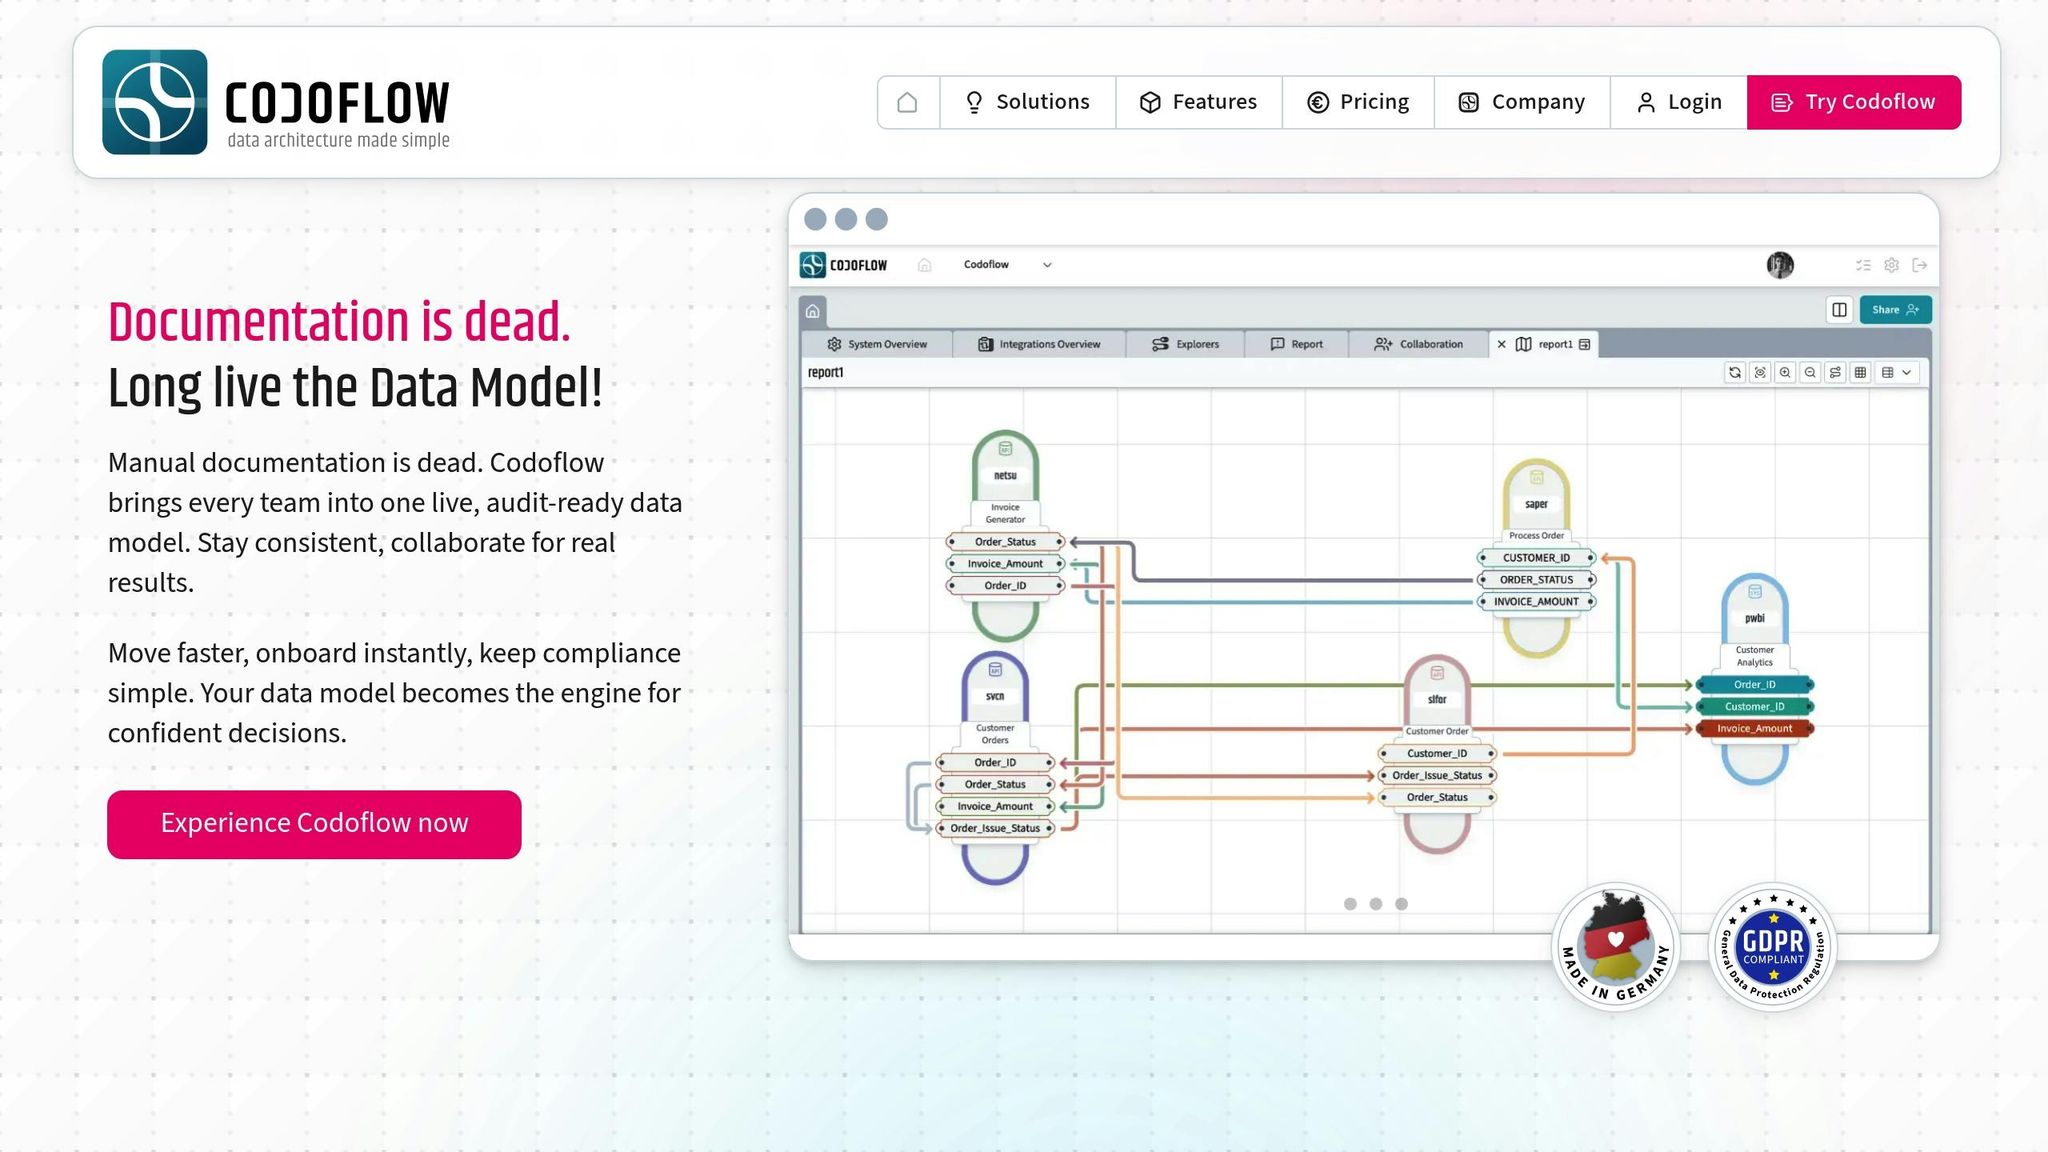Expand the Codoflow workspace dropdown
This screenshot has width=2048, height=1152.
[x=1047, y=265]
